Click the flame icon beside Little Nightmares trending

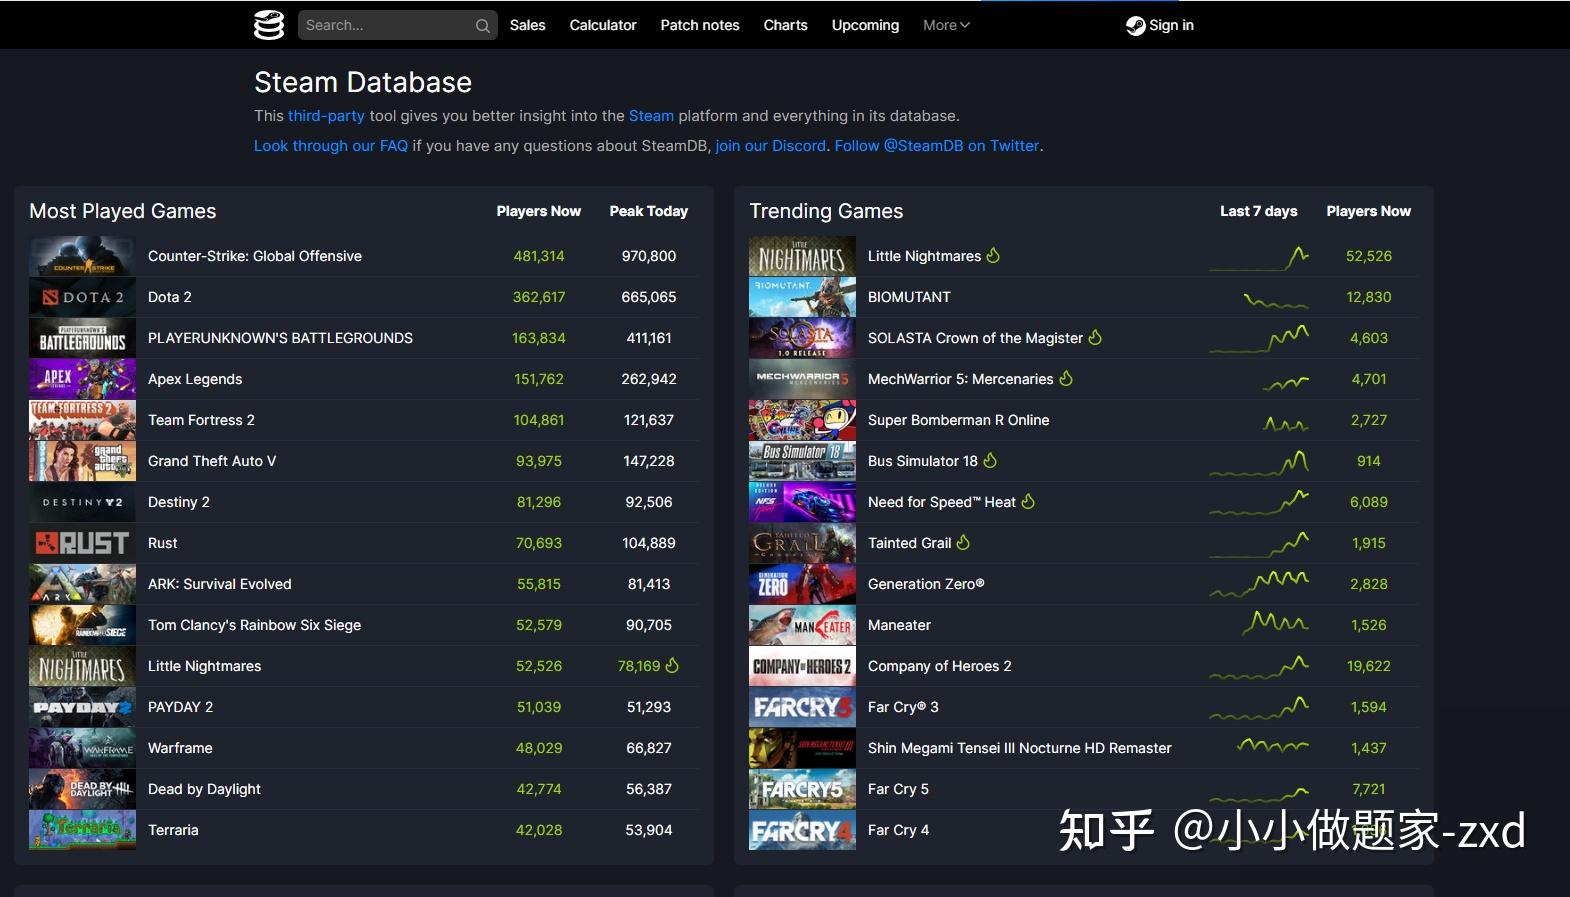tap(993, 255)
